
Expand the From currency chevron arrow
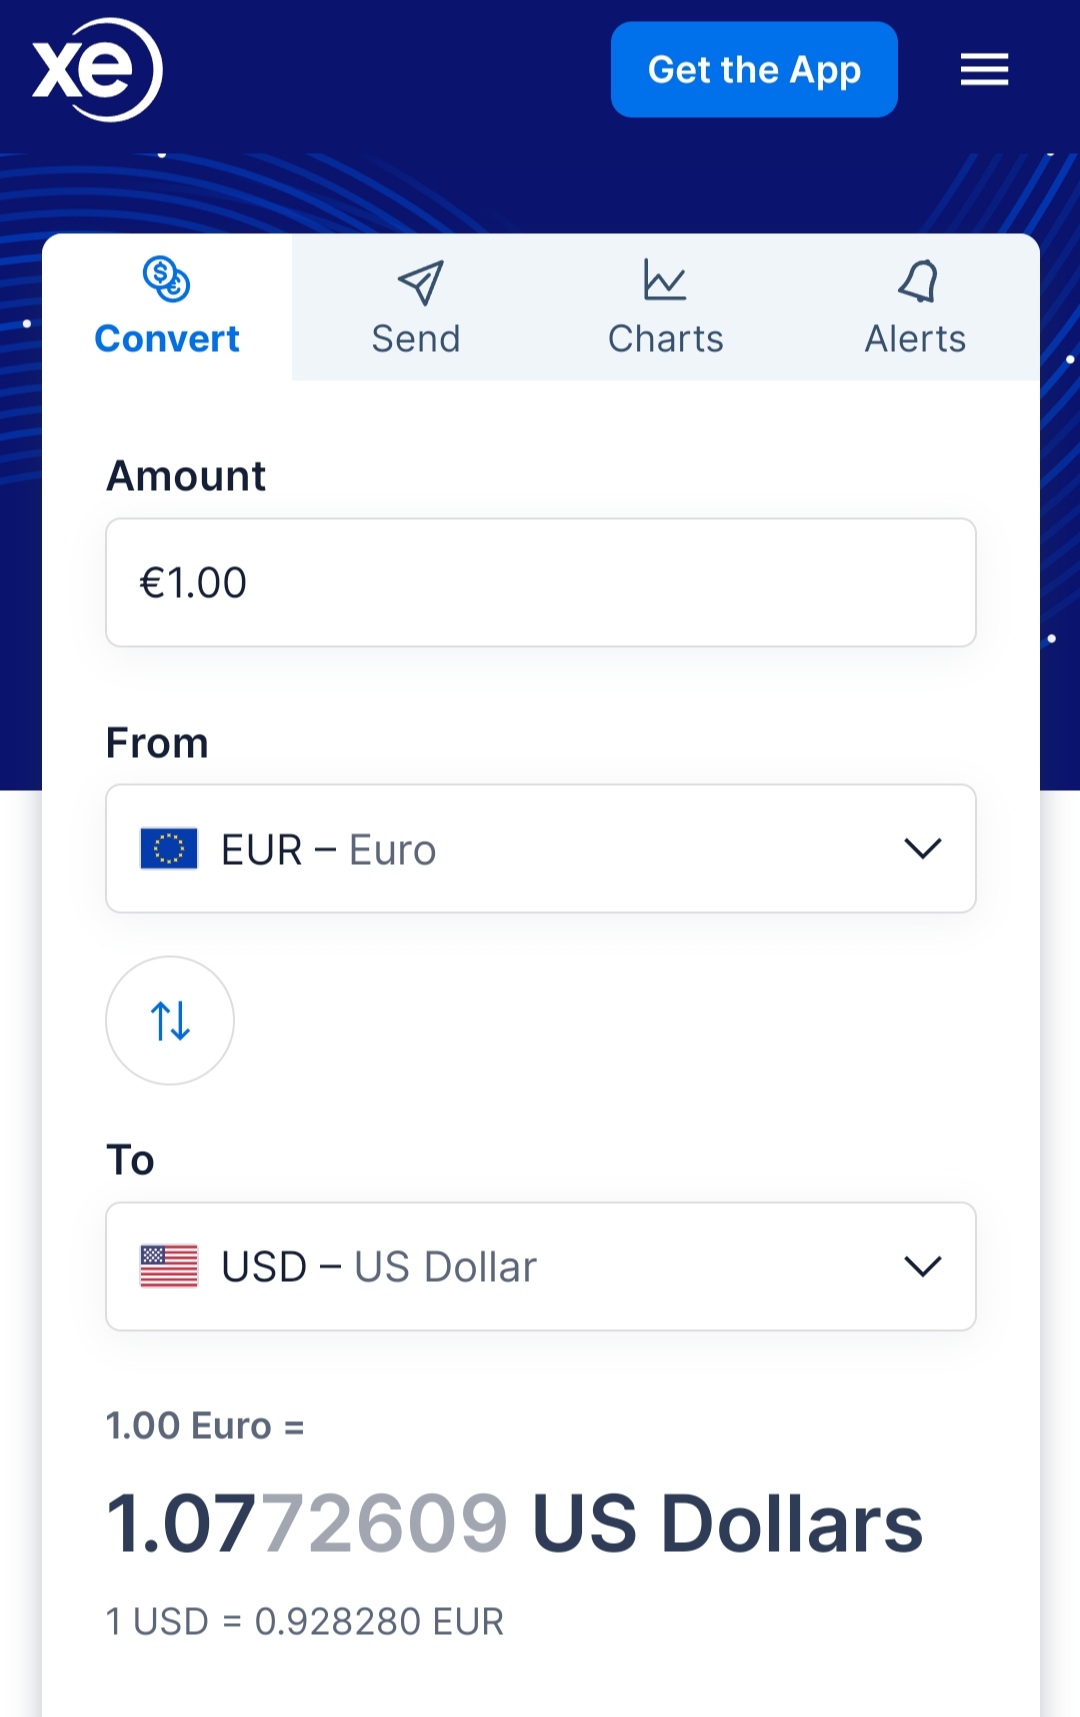tap(922, 849)
